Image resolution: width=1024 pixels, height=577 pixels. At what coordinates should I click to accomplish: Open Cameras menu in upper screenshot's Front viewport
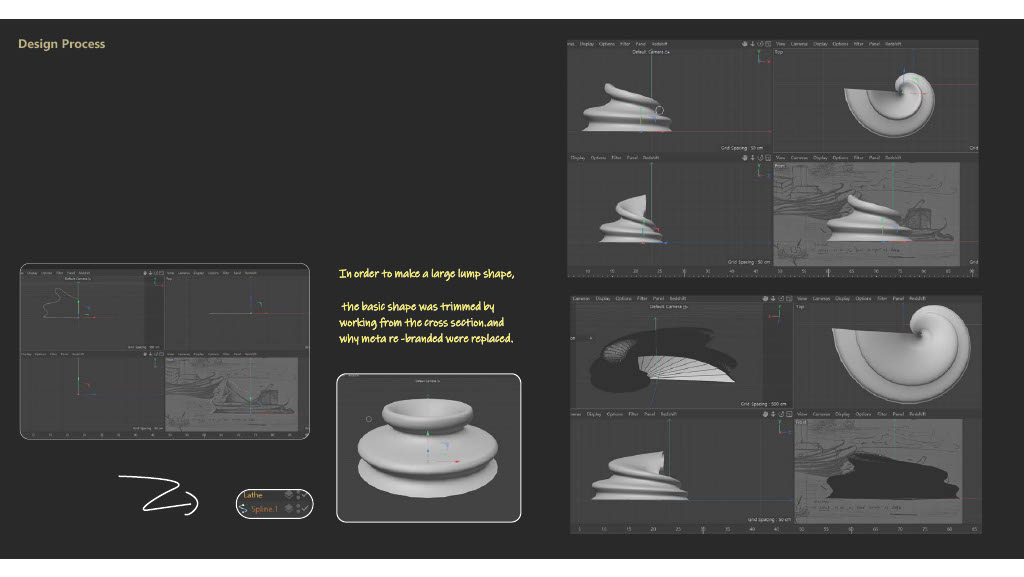click(799, 157)
